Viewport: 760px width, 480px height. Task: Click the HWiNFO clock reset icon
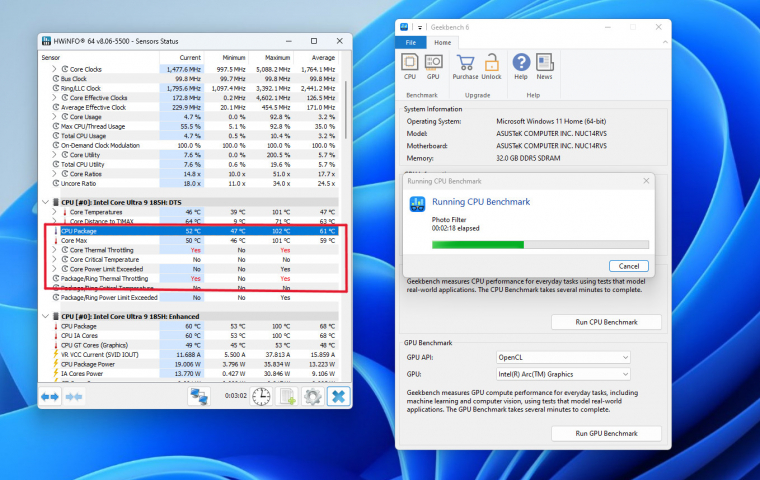point(261,396)
